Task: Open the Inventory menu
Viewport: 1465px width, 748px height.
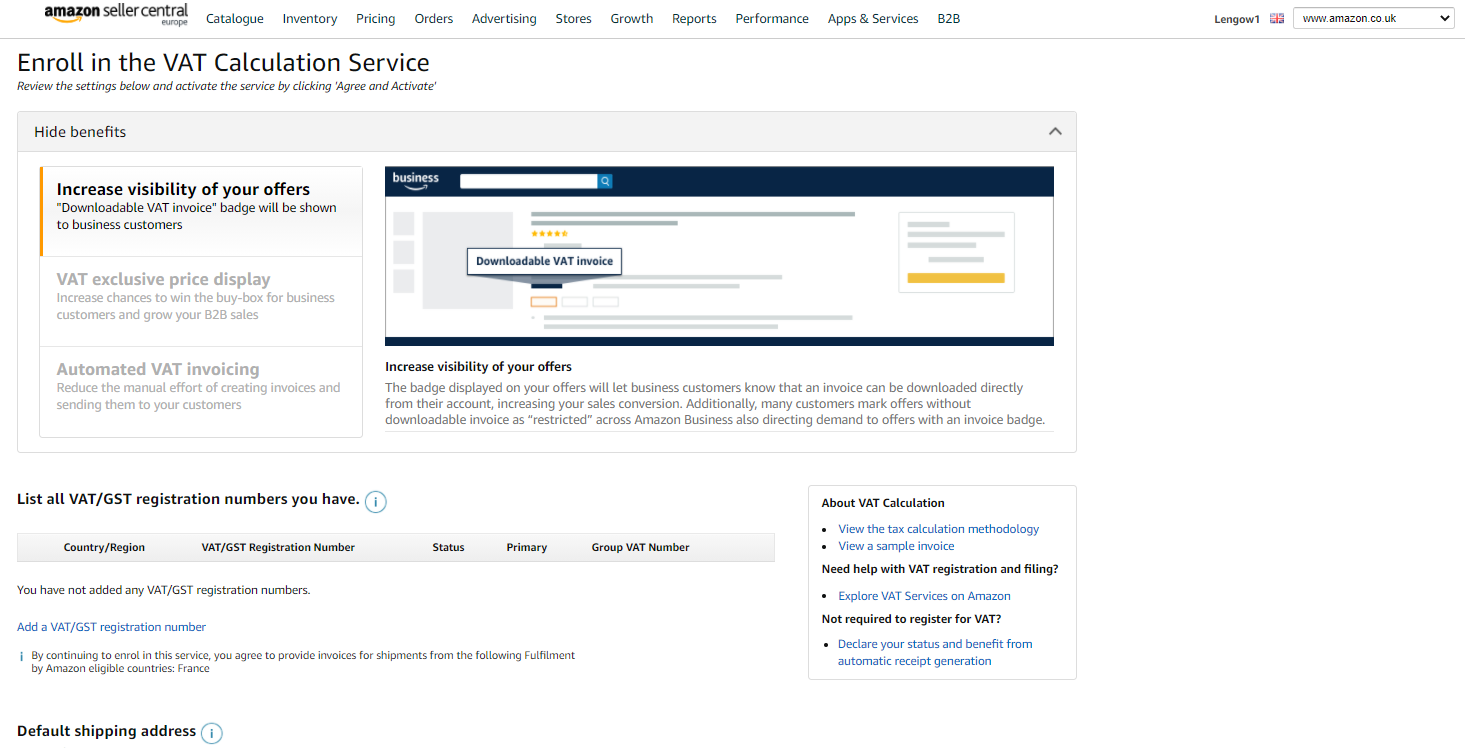Action: point(310,19)
